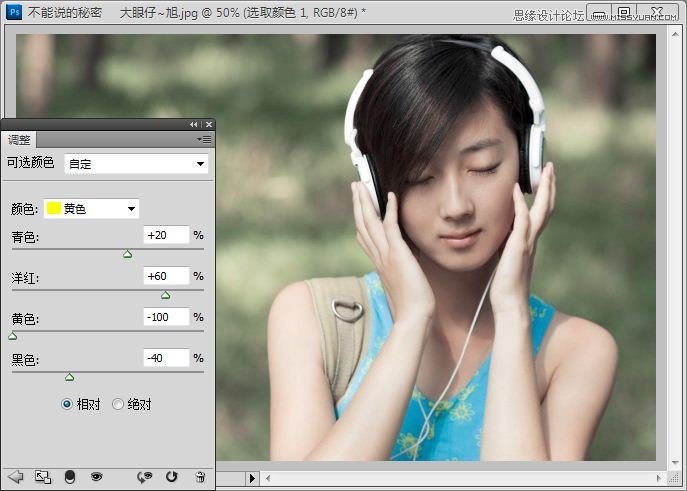Click vertical scrollbar down arrow

pos(675,463)
